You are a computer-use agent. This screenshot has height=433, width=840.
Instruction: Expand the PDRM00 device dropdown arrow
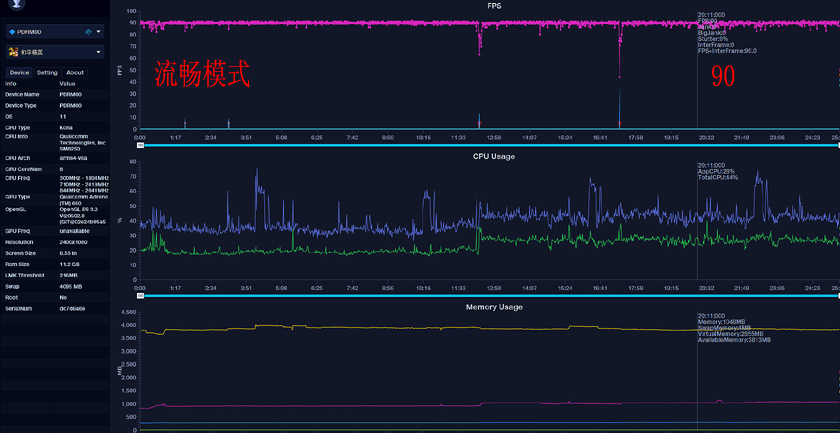point(99,32)
